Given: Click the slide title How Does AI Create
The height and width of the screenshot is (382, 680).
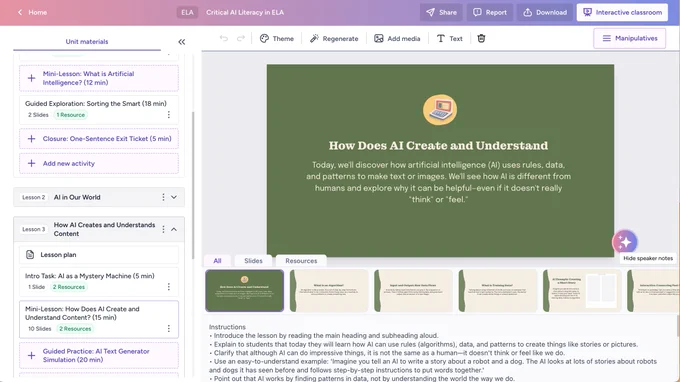Looking at the screenshot, I should pos(438,145).
